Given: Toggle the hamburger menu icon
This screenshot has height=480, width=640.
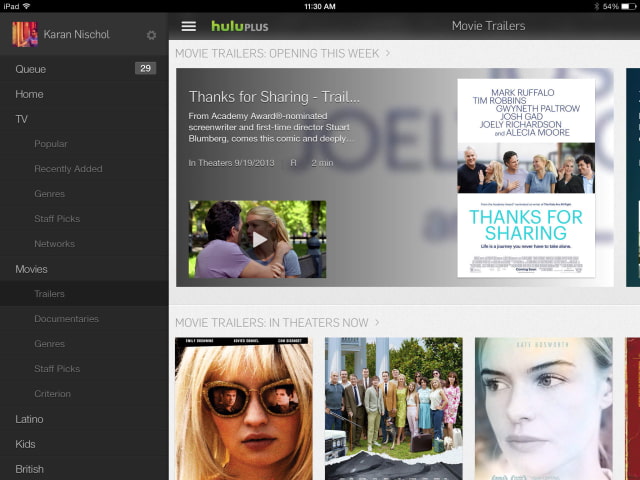Looking at the screenshot, I should point(188,26).
